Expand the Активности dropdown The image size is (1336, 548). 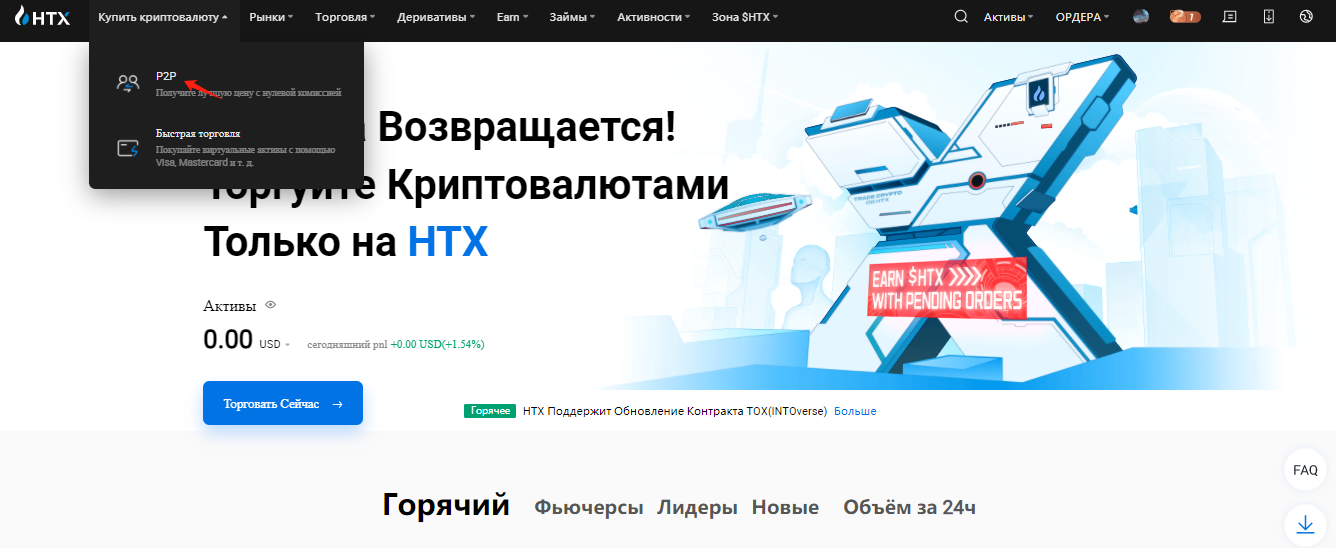[654, 17]
